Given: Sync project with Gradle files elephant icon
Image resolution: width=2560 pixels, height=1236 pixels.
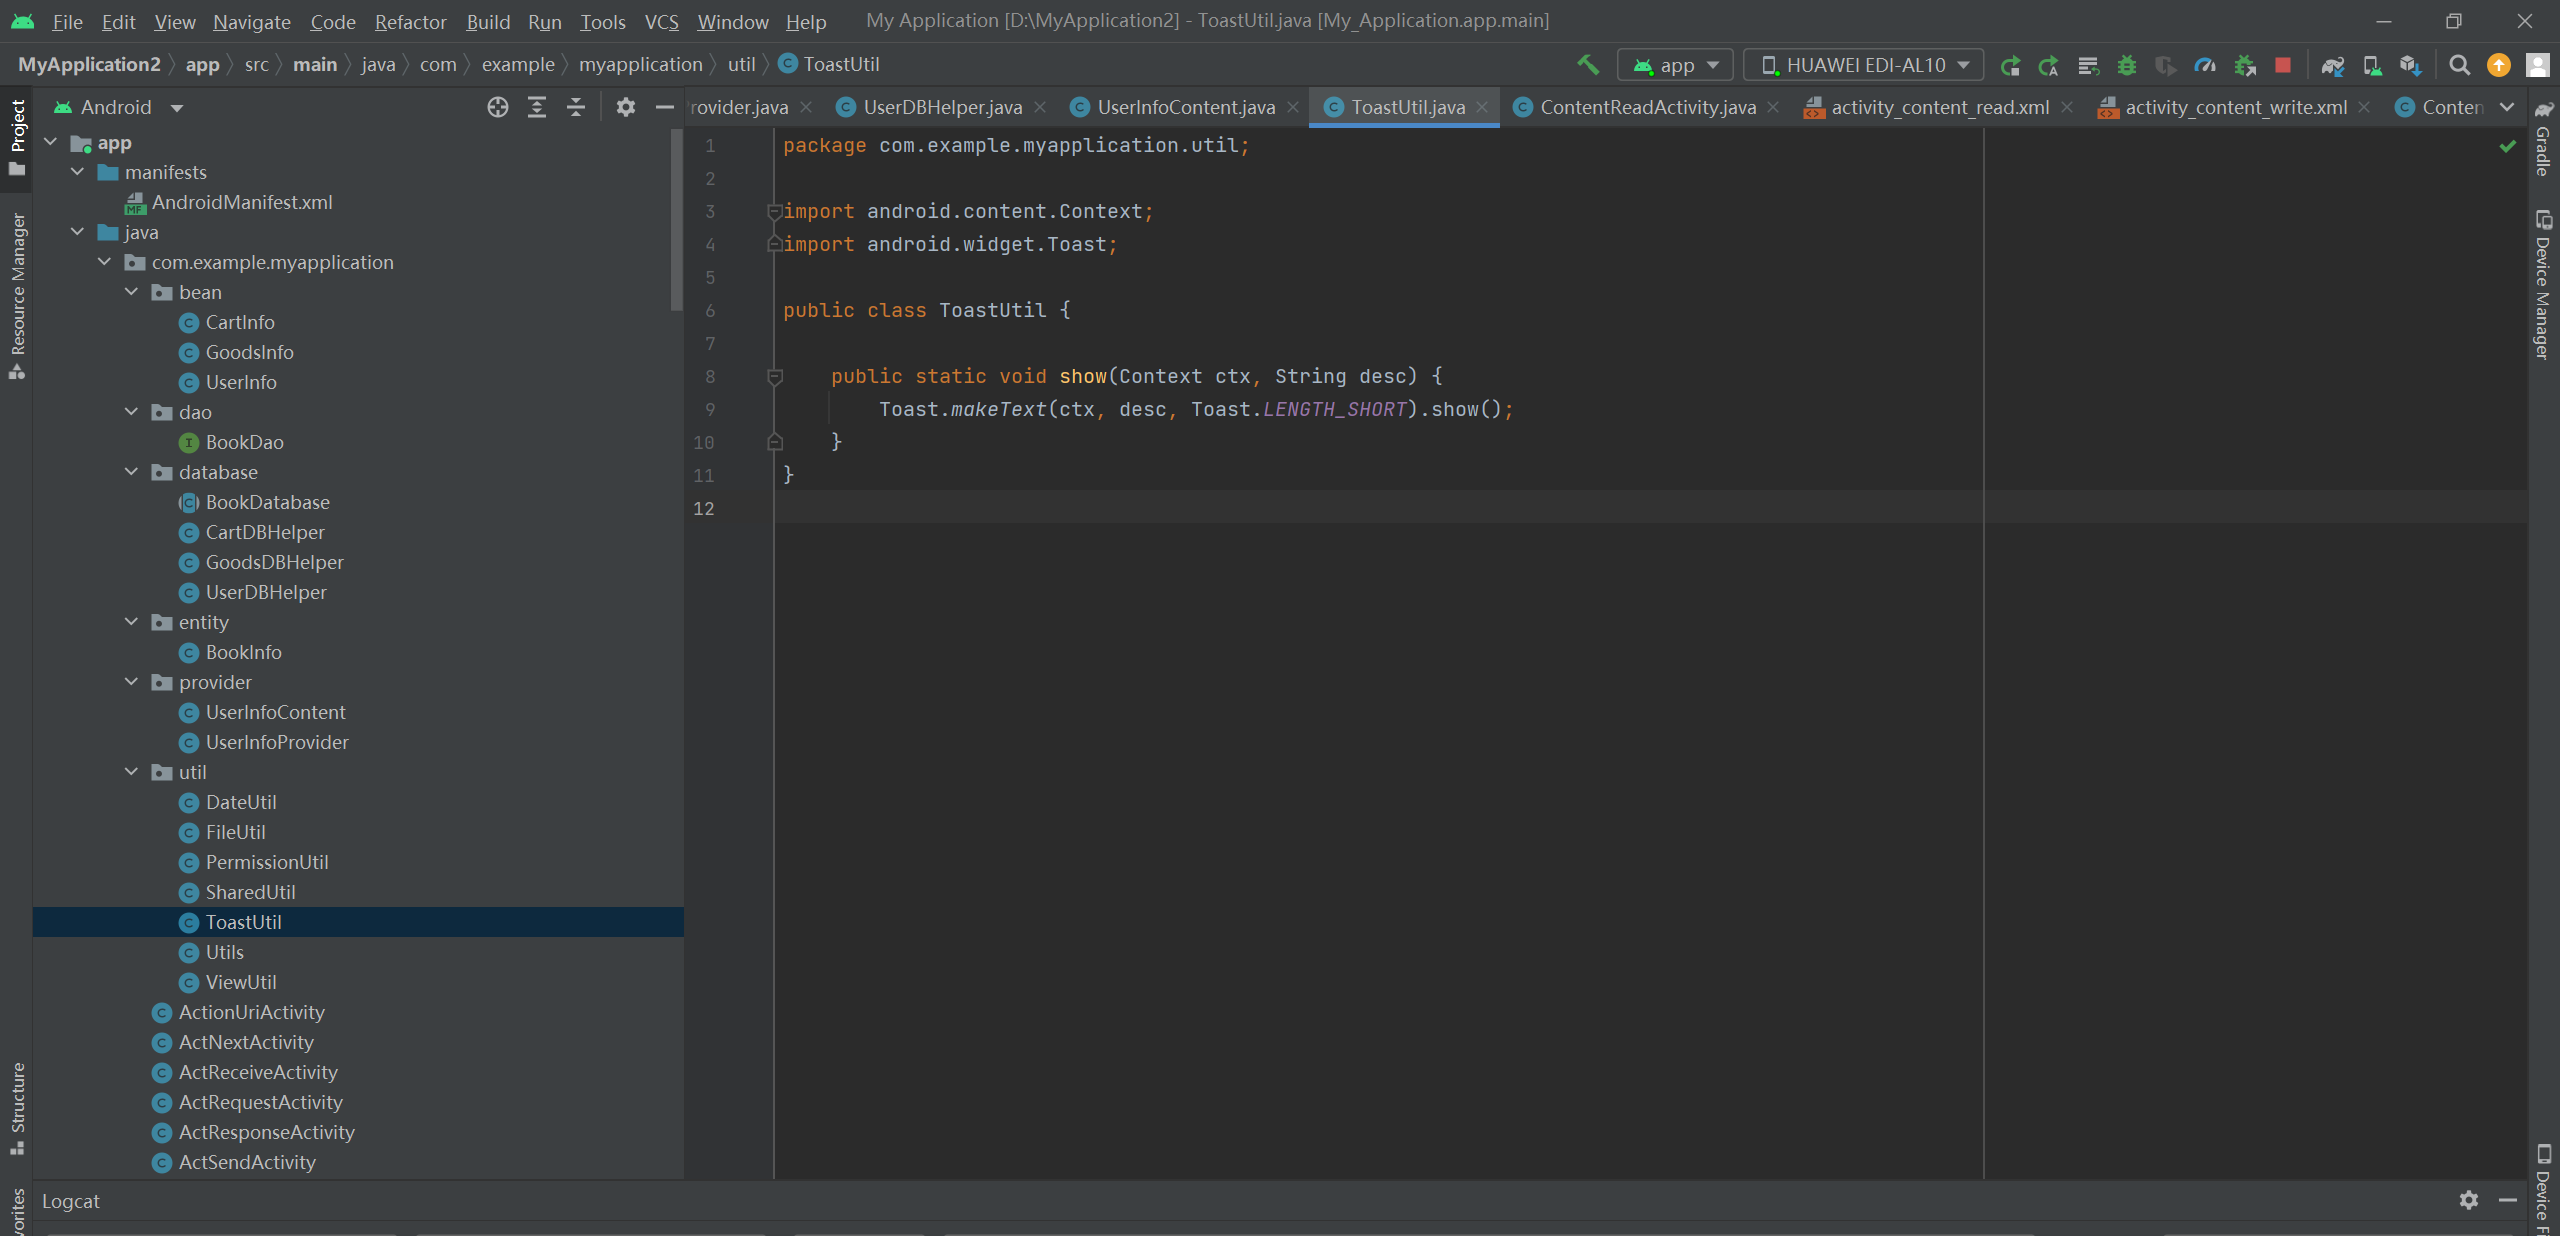Looking at the screenshot, I should (x=2333, y=65).
